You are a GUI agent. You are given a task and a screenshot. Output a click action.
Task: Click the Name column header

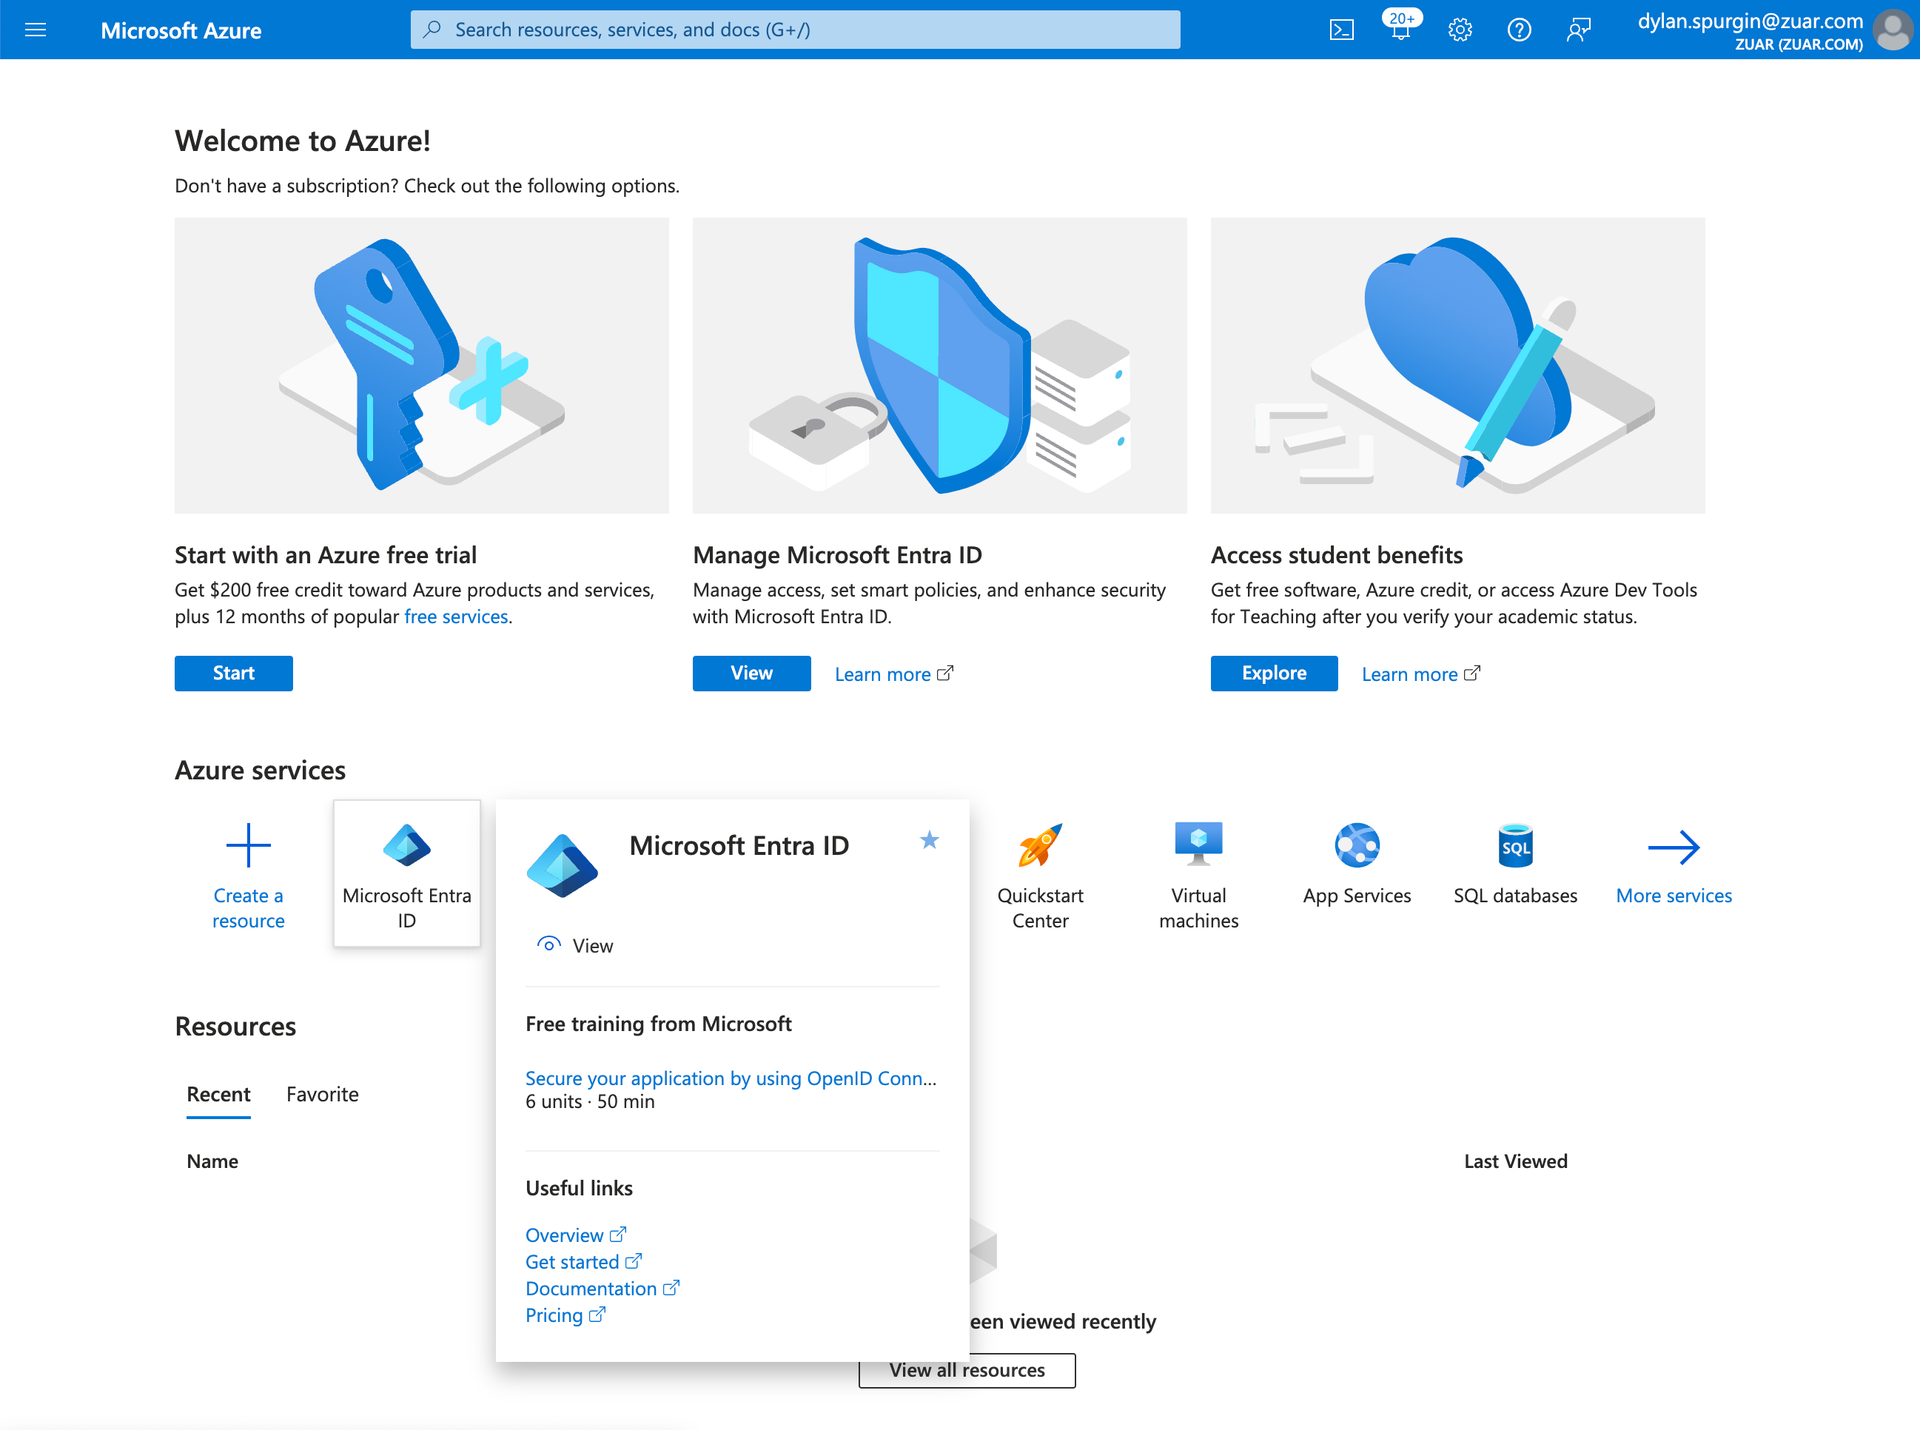pos(213,1161)
